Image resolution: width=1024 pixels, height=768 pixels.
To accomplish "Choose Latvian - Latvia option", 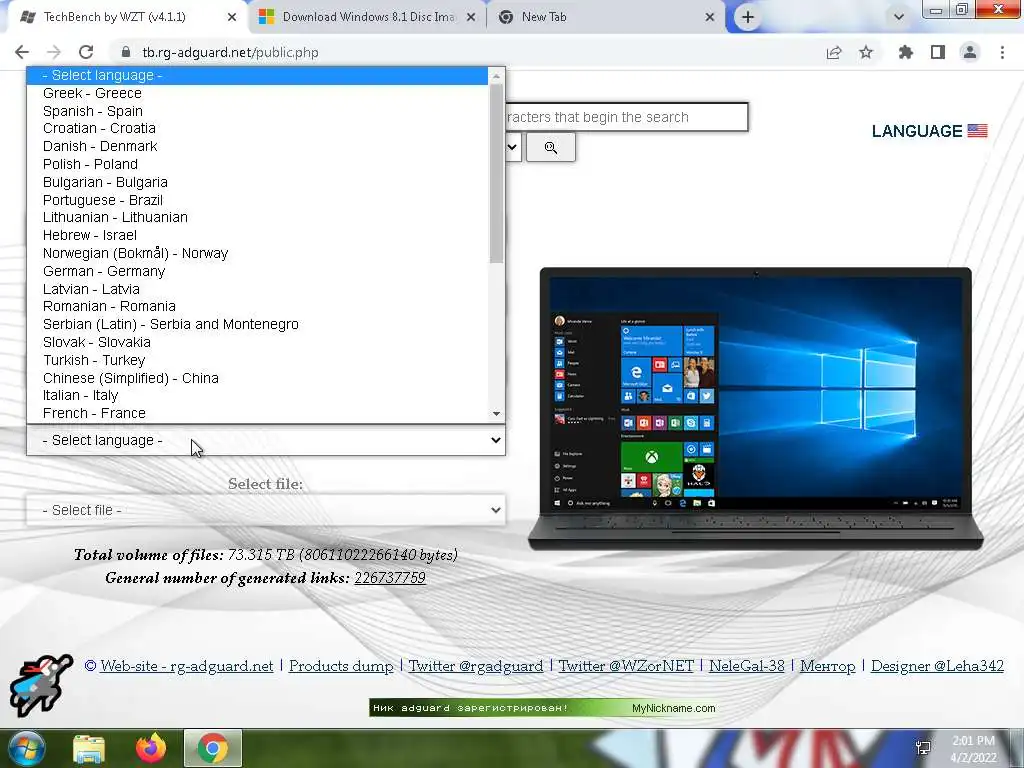I will (x=257, y=289).
